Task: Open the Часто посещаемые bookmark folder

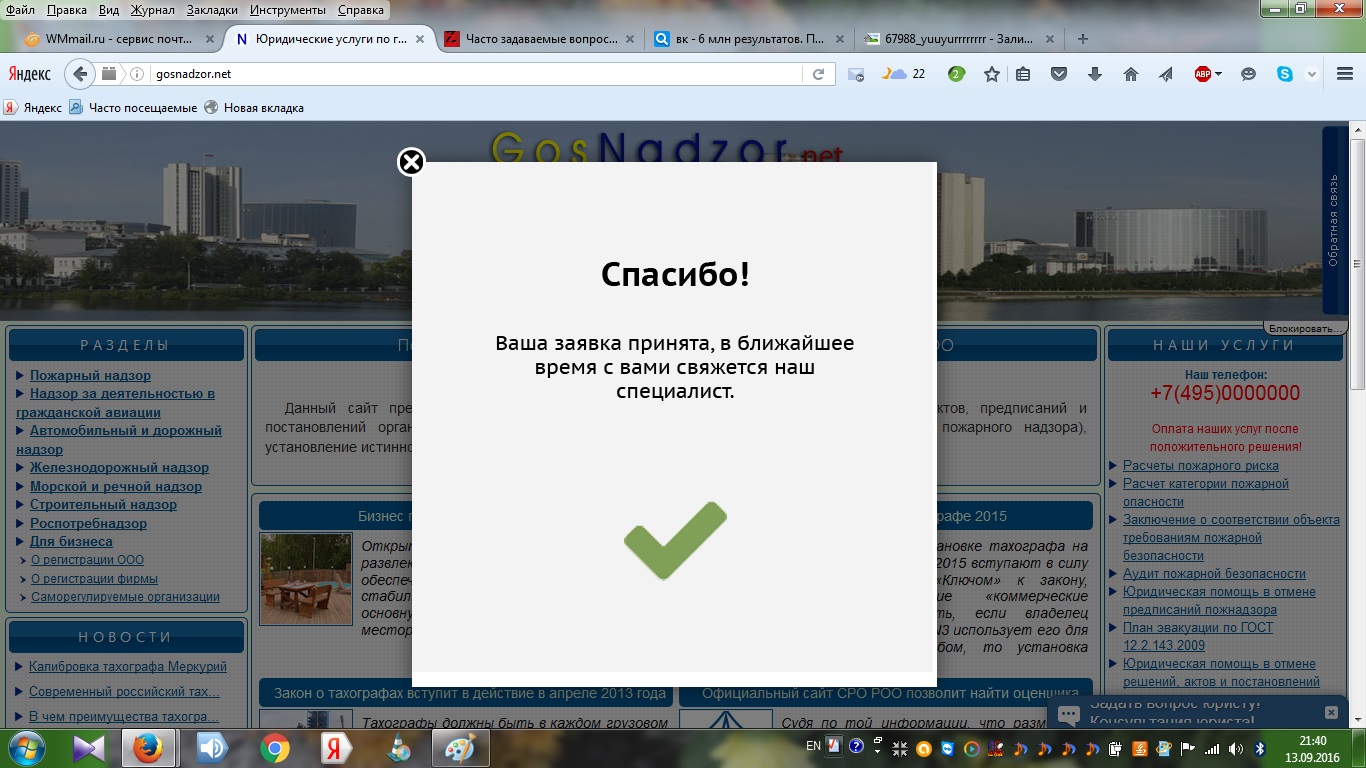Action: pos(133,107)
